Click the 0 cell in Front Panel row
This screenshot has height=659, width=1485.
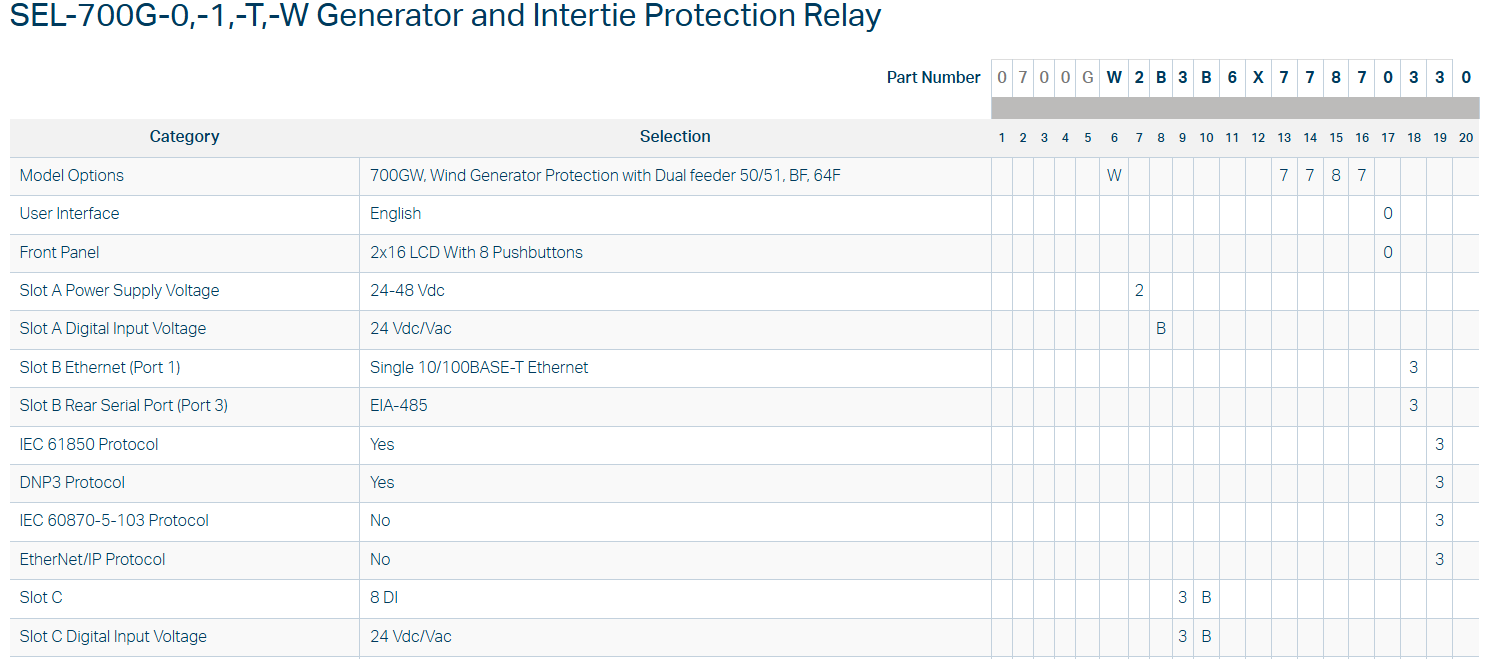click(1388, 252)
